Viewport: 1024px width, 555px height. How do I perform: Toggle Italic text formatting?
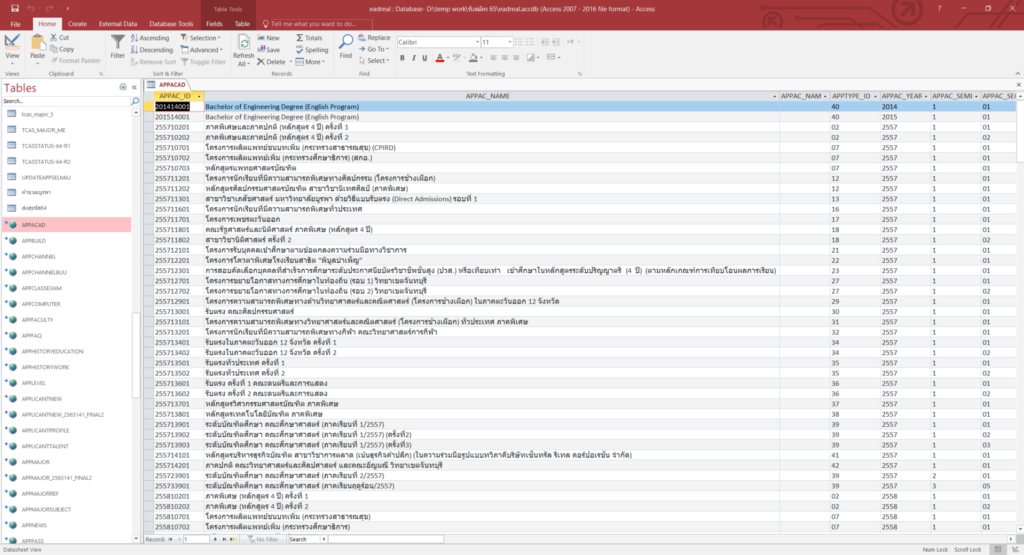[414, 59]
